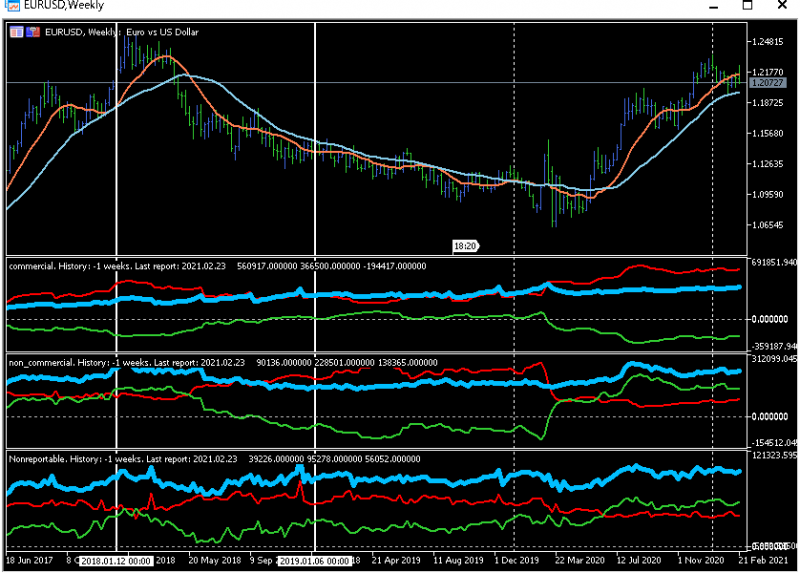The height and width of the screenshot is (573, 800).
Task: Click the red-blue depth of market icon
Action: click(x=33, y=32)
